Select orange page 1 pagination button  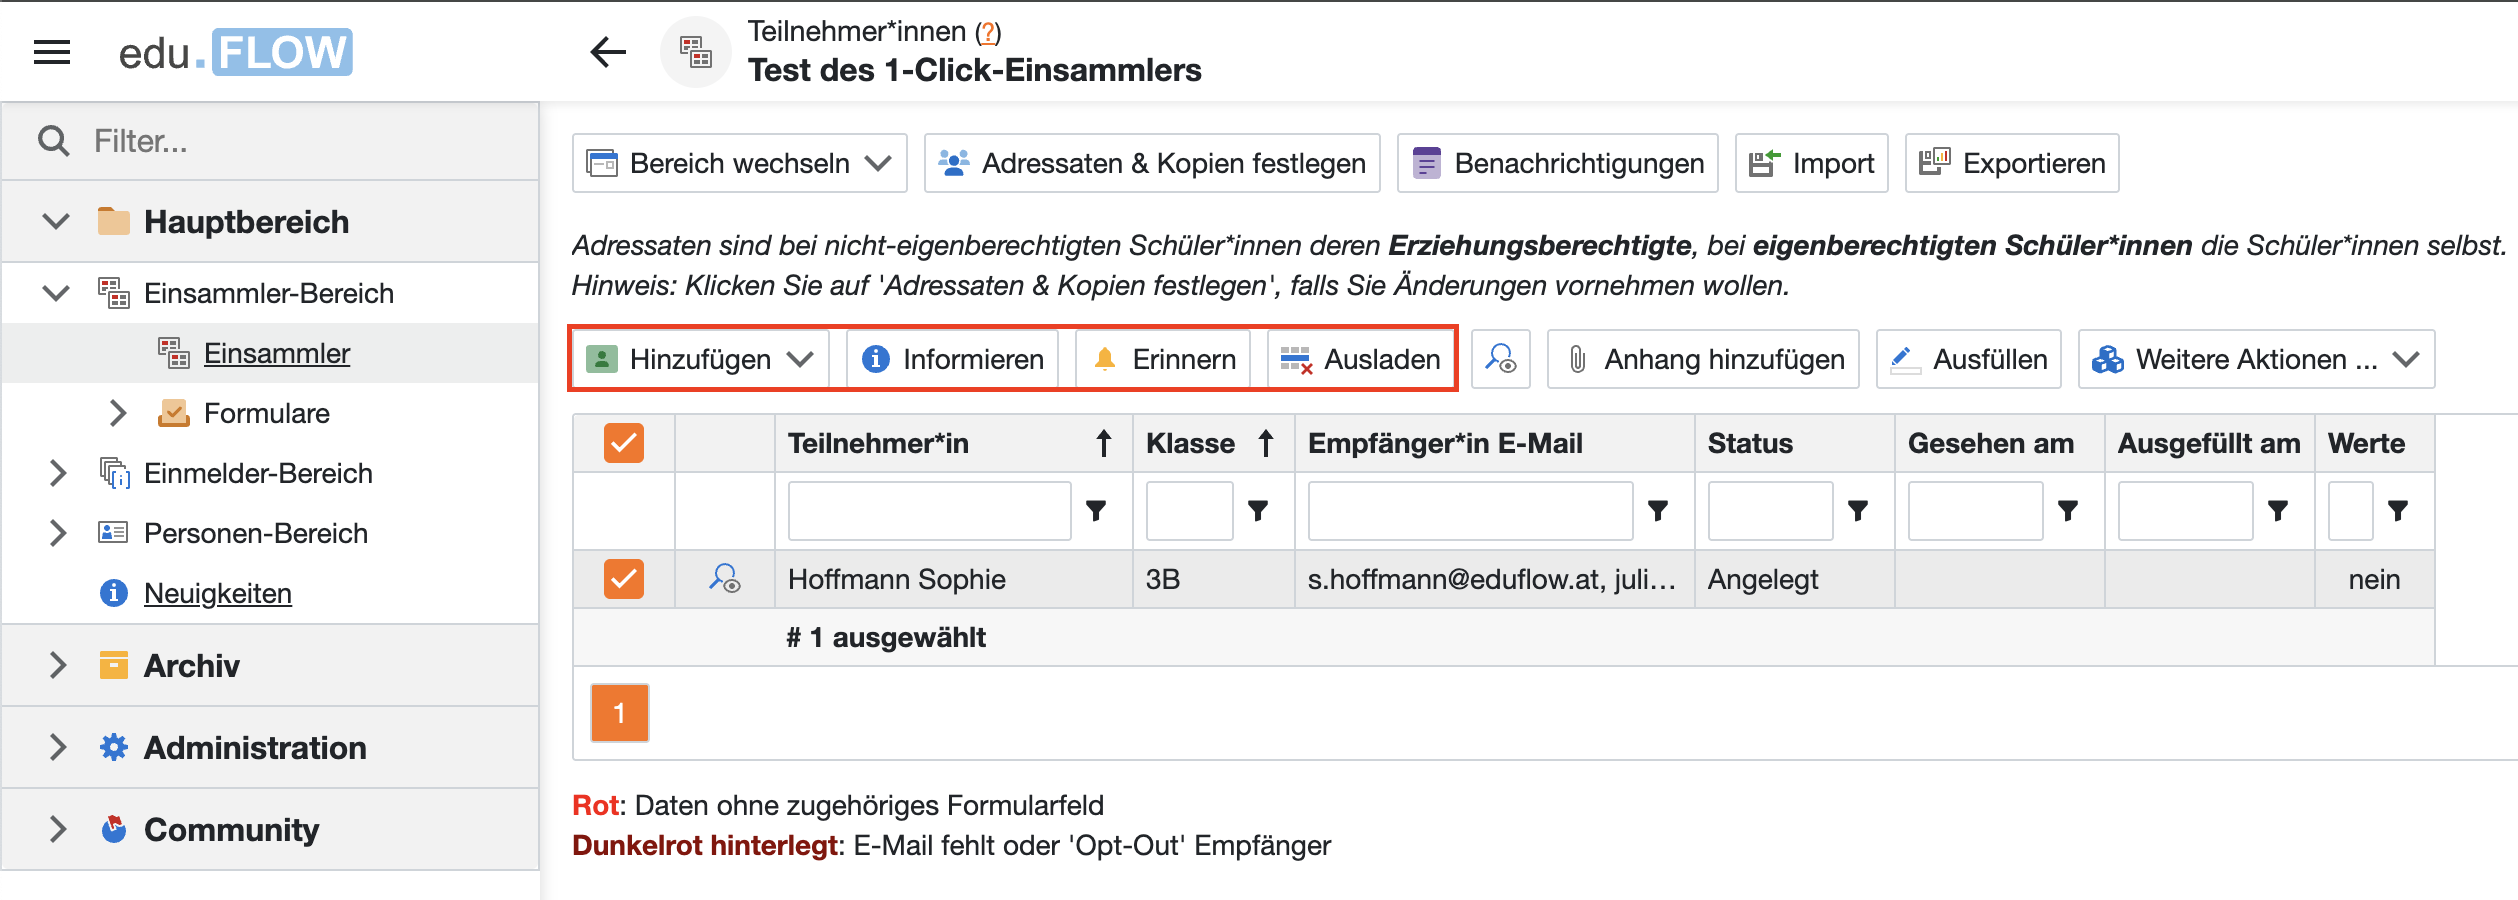click(x=619, y=713)
